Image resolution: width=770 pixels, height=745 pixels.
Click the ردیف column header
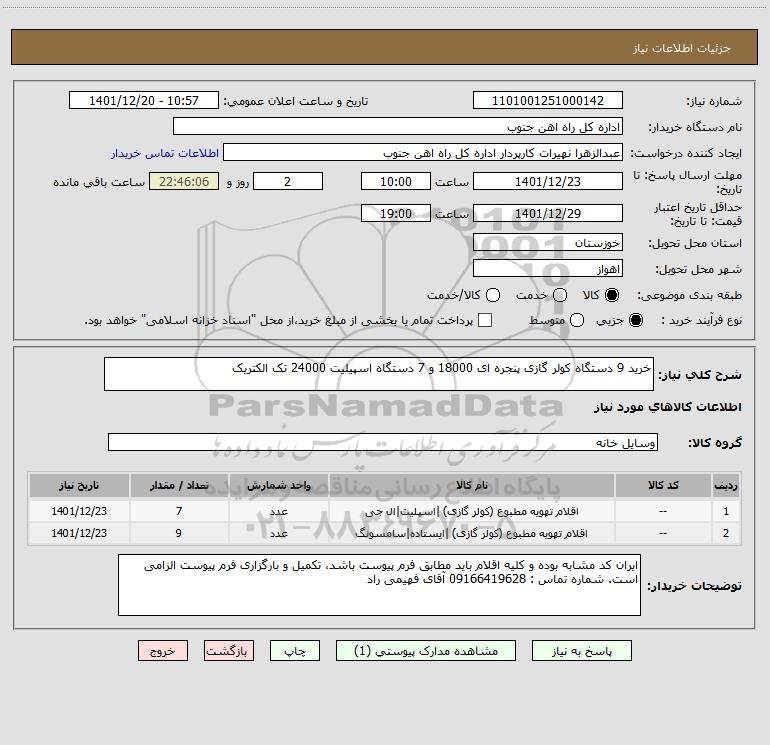point(726,486)
